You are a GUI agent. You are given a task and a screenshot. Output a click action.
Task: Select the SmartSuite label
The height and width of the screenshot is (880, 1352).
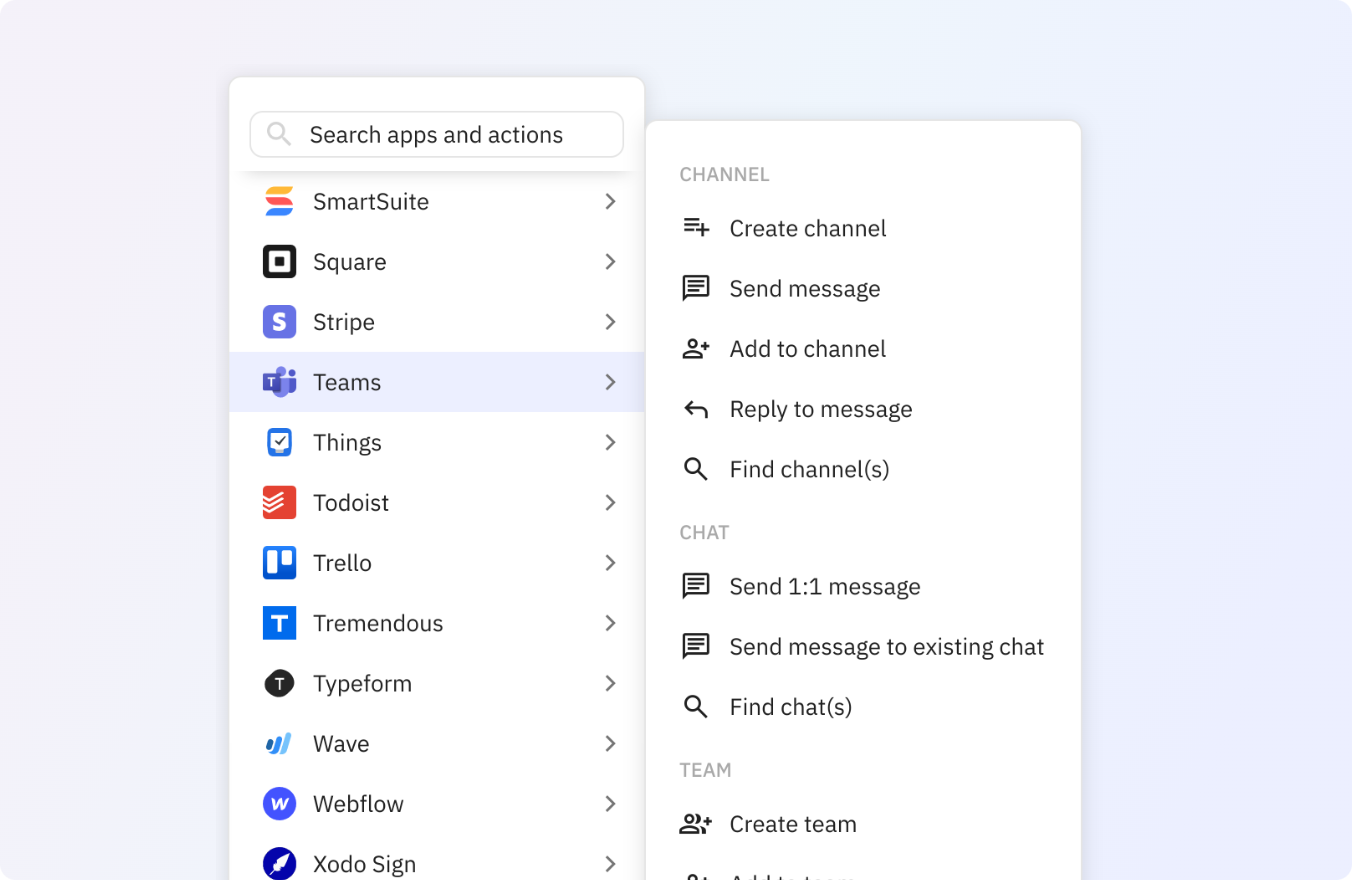tap(371, 201)
